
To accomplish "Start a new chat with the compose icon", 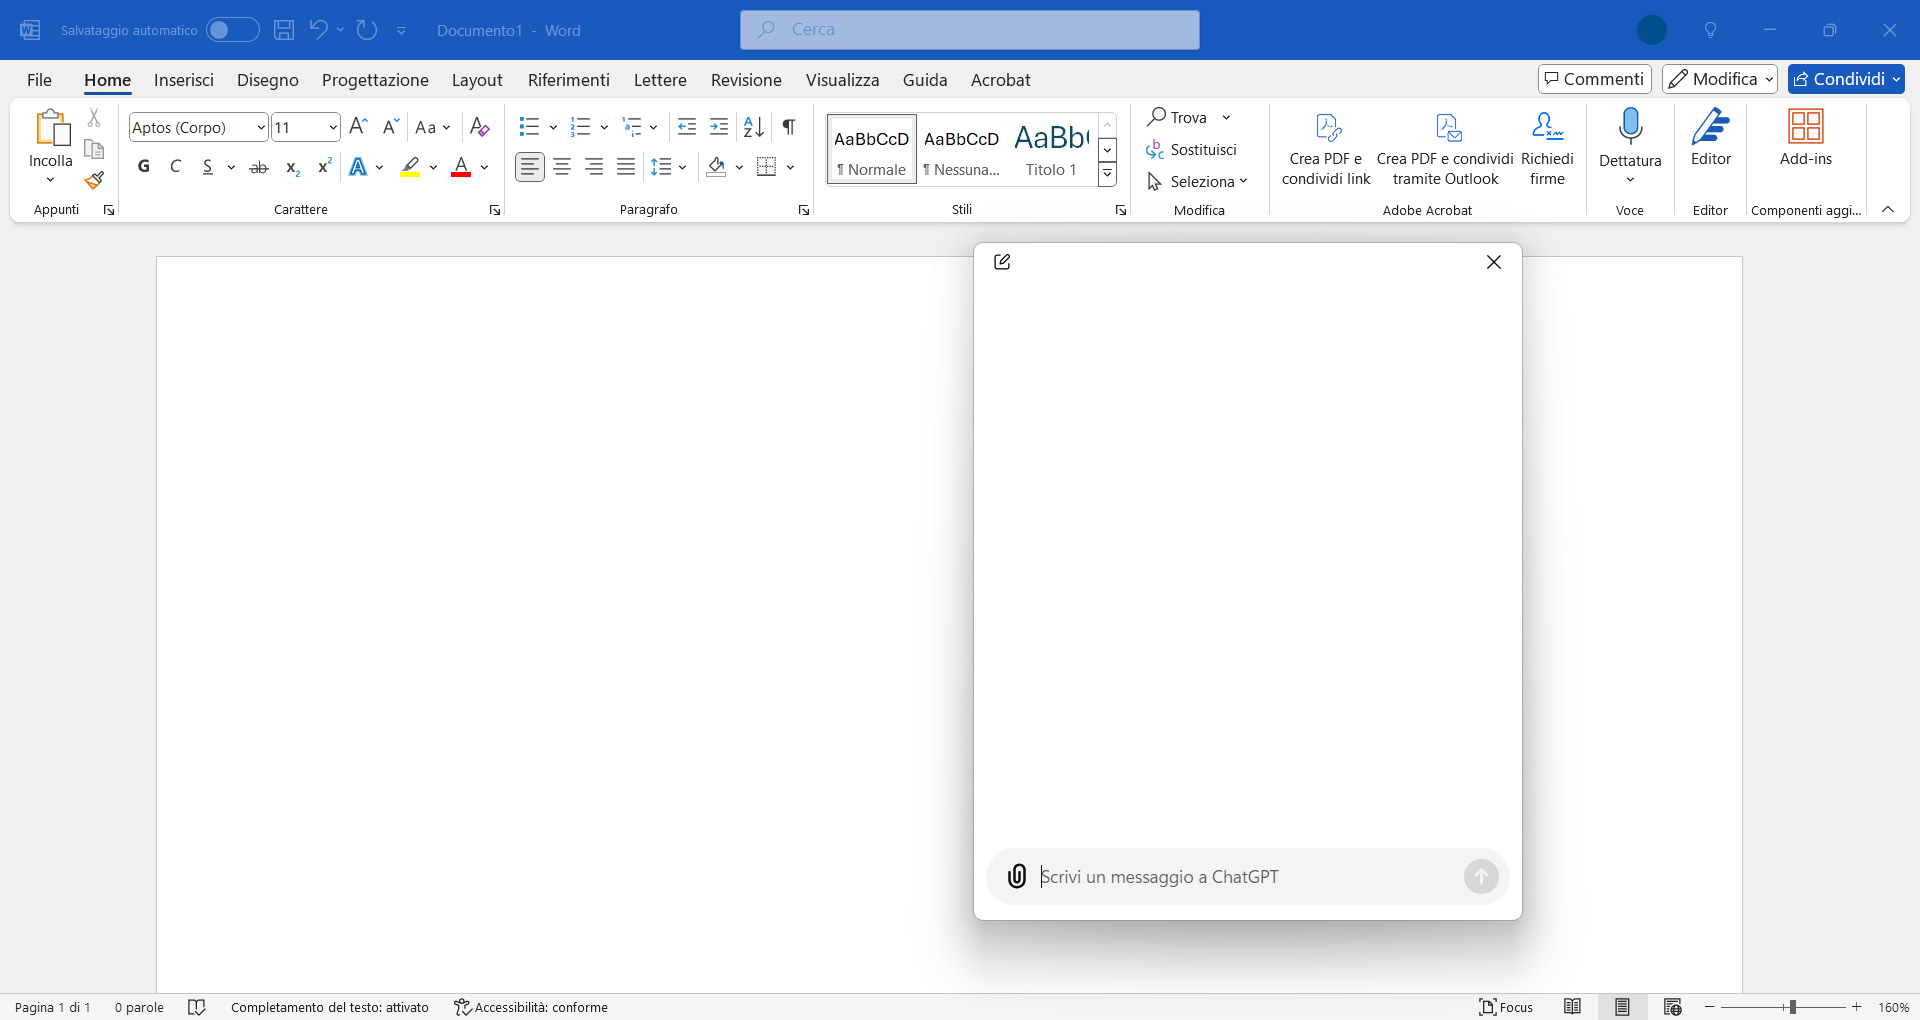I will [x=1002, y=262].
